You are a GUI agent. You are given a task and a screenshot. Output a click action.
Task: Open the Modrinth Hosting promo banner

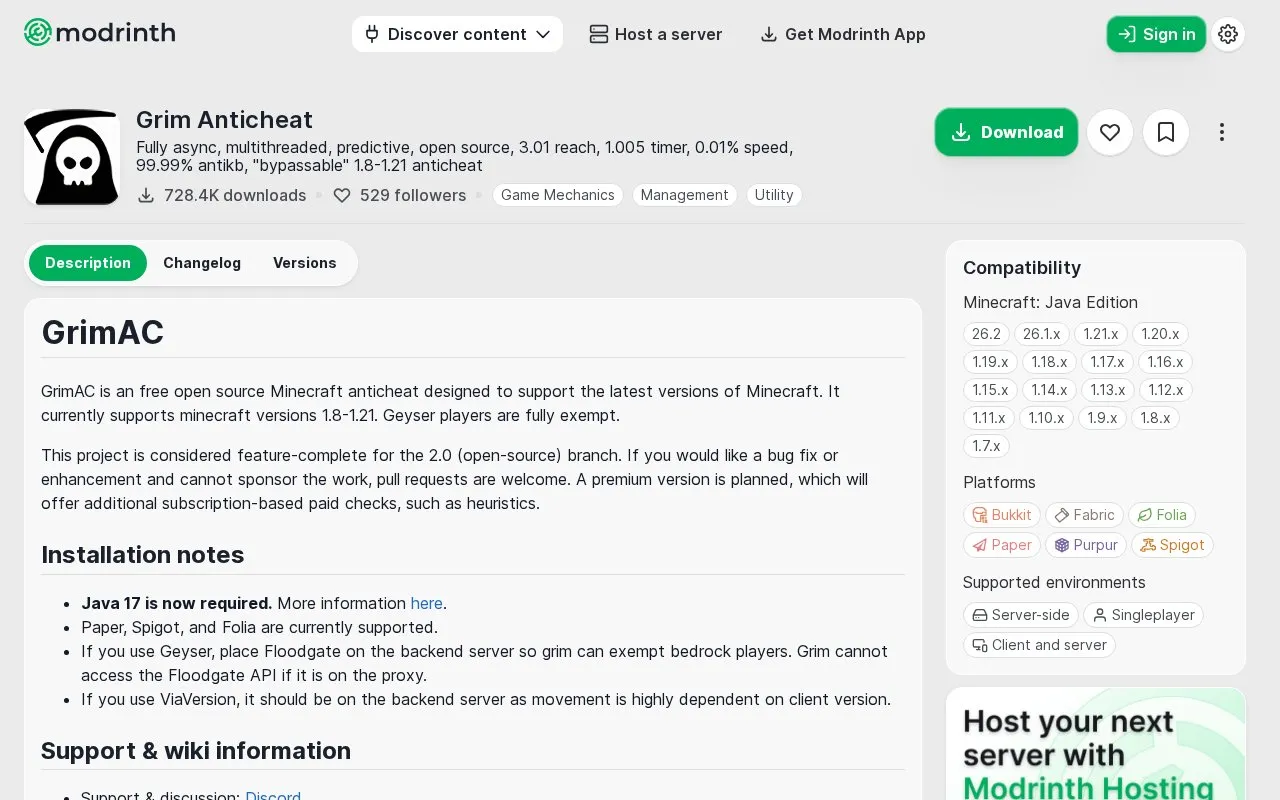(1096, 744)
